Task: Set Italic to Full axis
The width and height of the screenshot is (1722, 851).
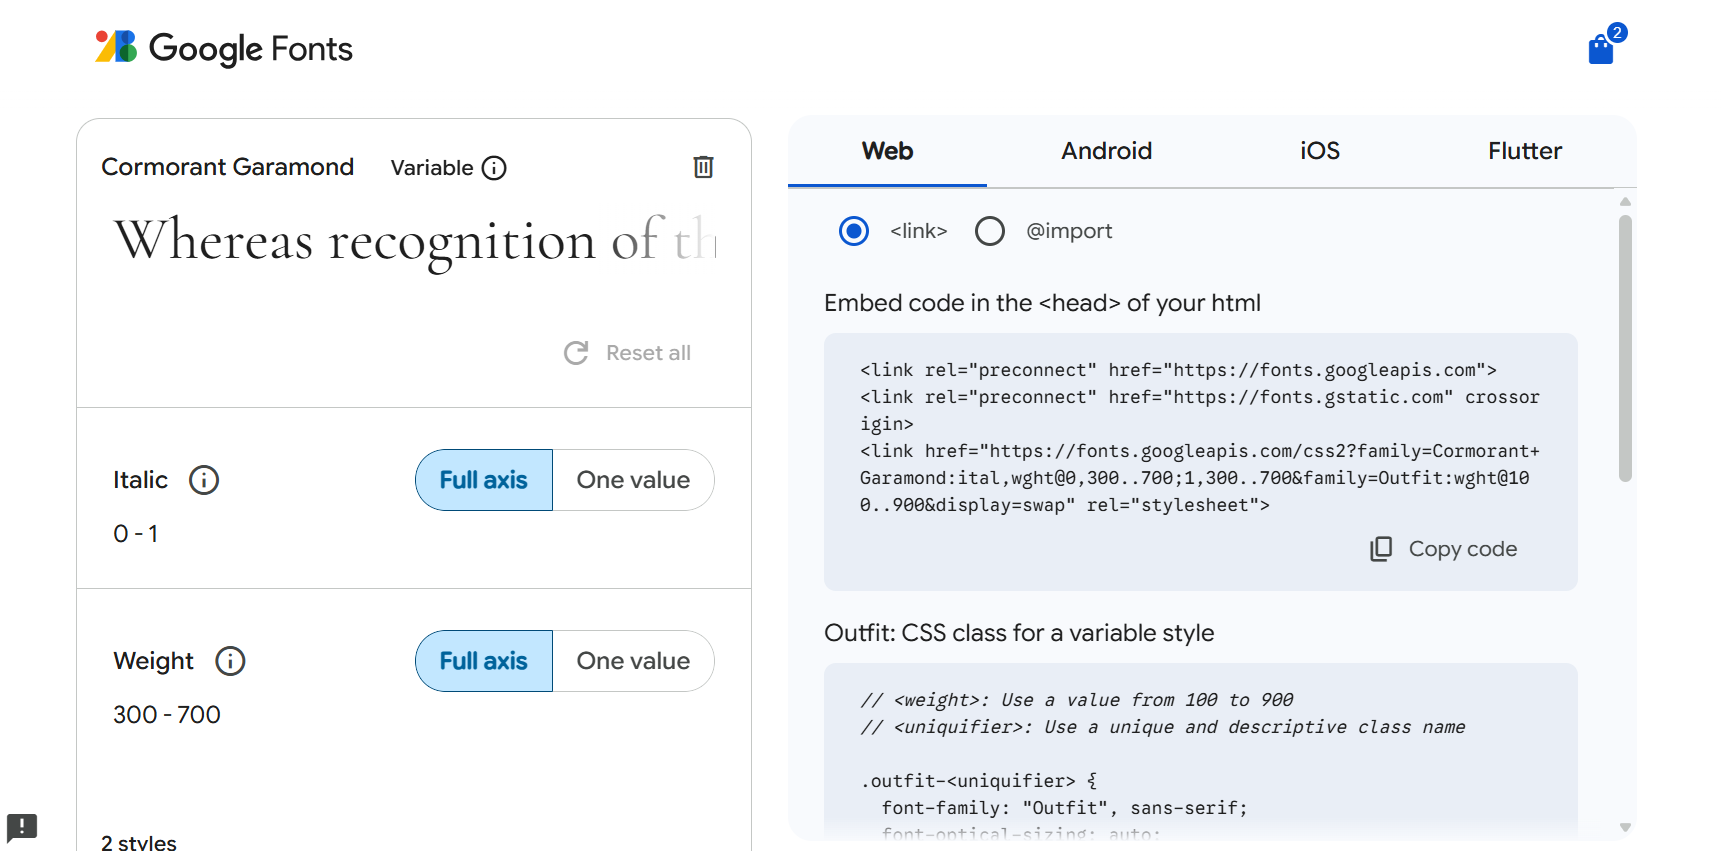Action: pyautogui.click(x=484, y=480)
